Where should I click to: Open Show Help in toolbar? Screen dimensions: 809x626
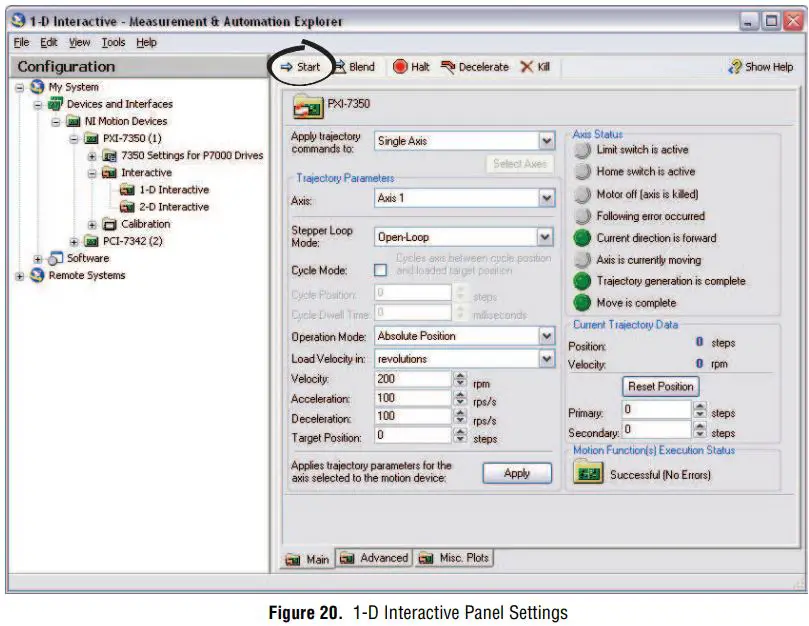pos(761,67)
